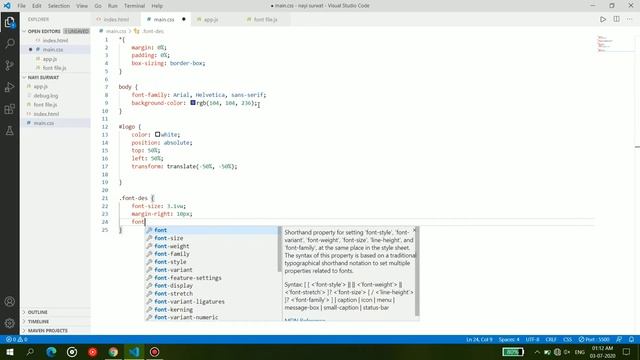Viewport: 640px width, 360px height.
Task: Show errors and warnings in status bar
Action: (17, 339)
